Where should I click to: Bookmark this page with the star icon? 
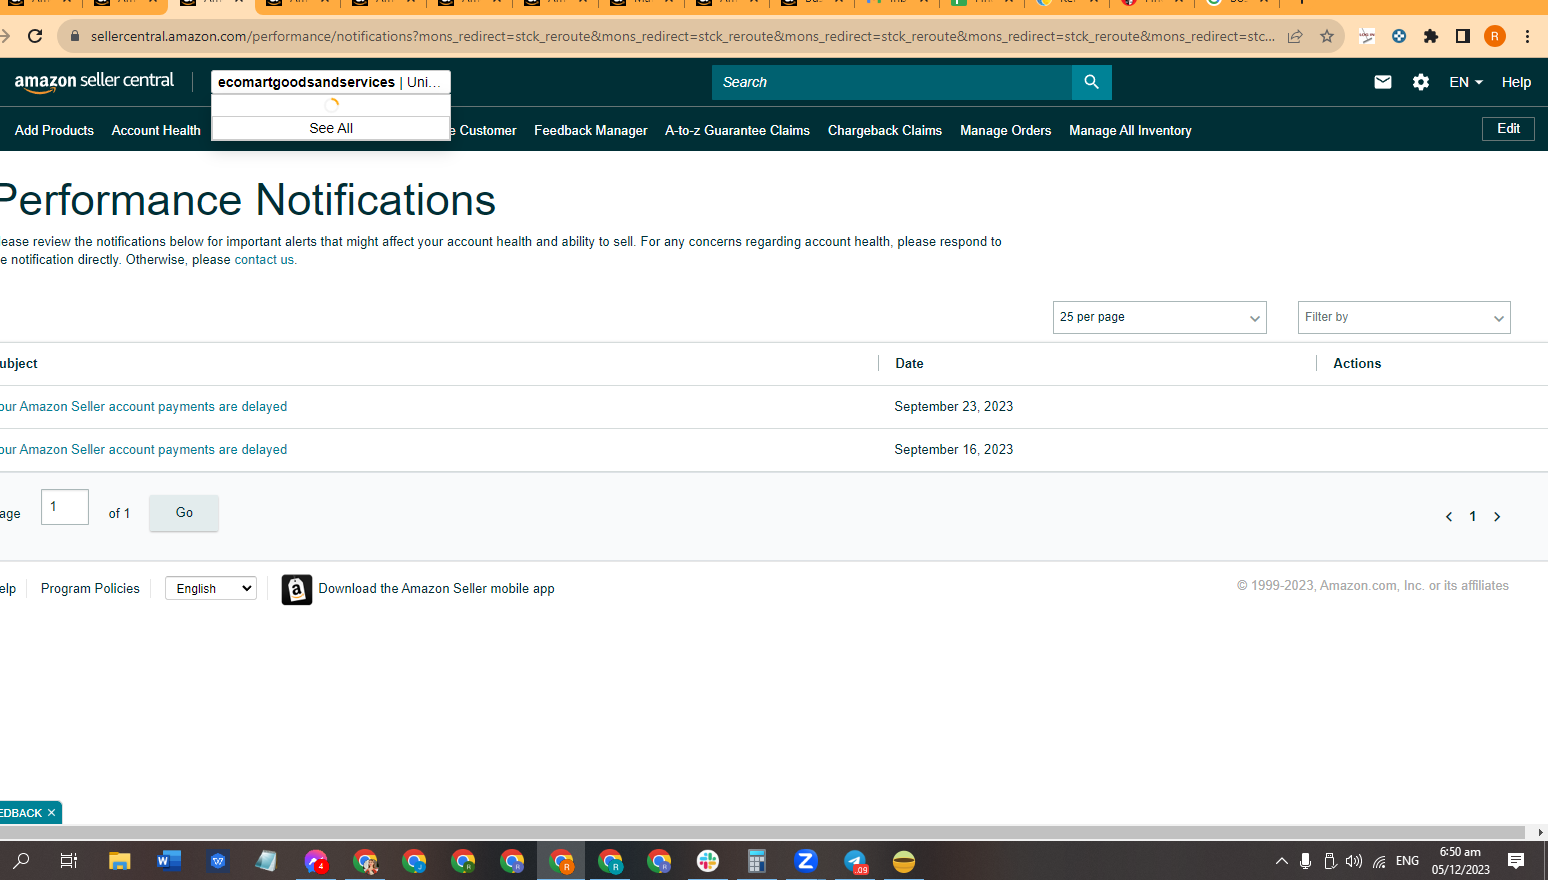(x=1327, y=36)
